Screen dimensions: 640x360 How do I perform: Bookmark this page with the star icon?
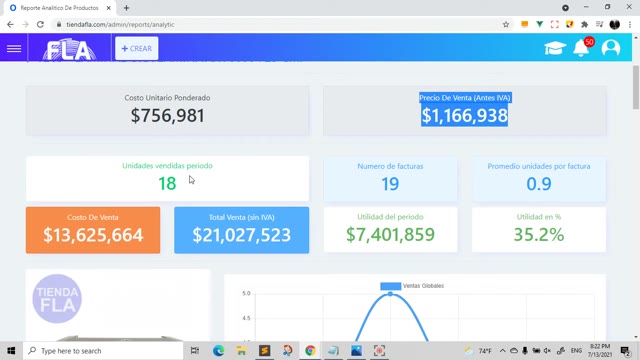point(506,24)
